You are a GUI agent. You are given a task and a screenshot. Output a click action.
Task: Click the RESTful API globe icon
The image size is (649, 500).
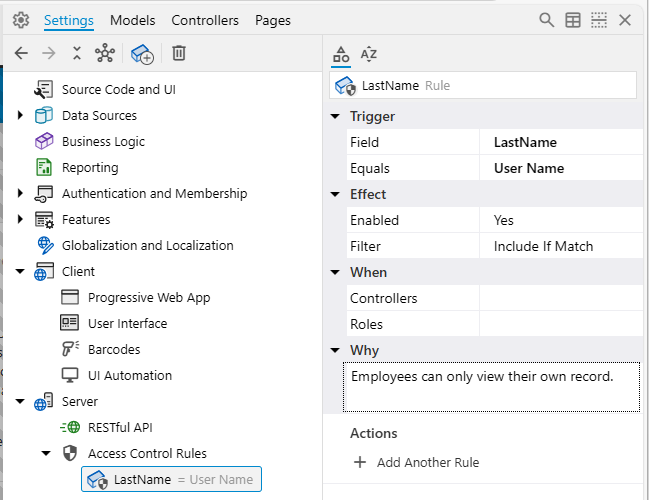[x=70, y=427]
